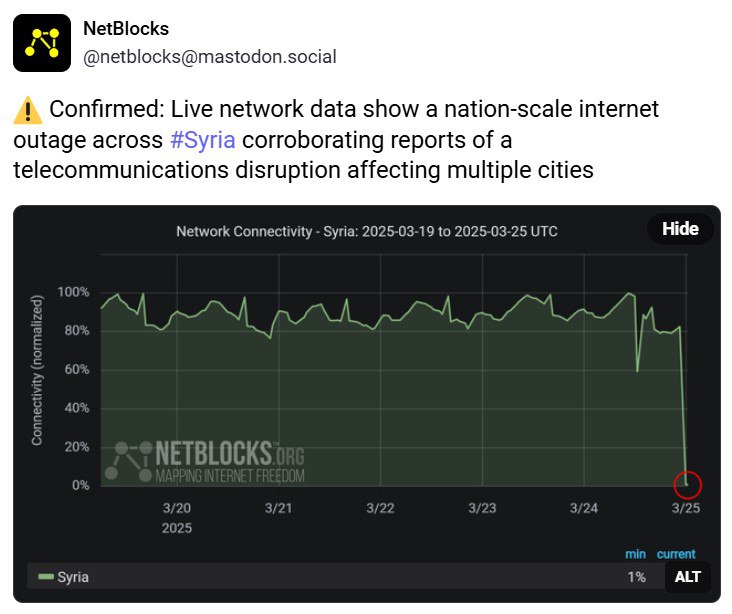Select the Syria series legend label

[x=73, y=577]
